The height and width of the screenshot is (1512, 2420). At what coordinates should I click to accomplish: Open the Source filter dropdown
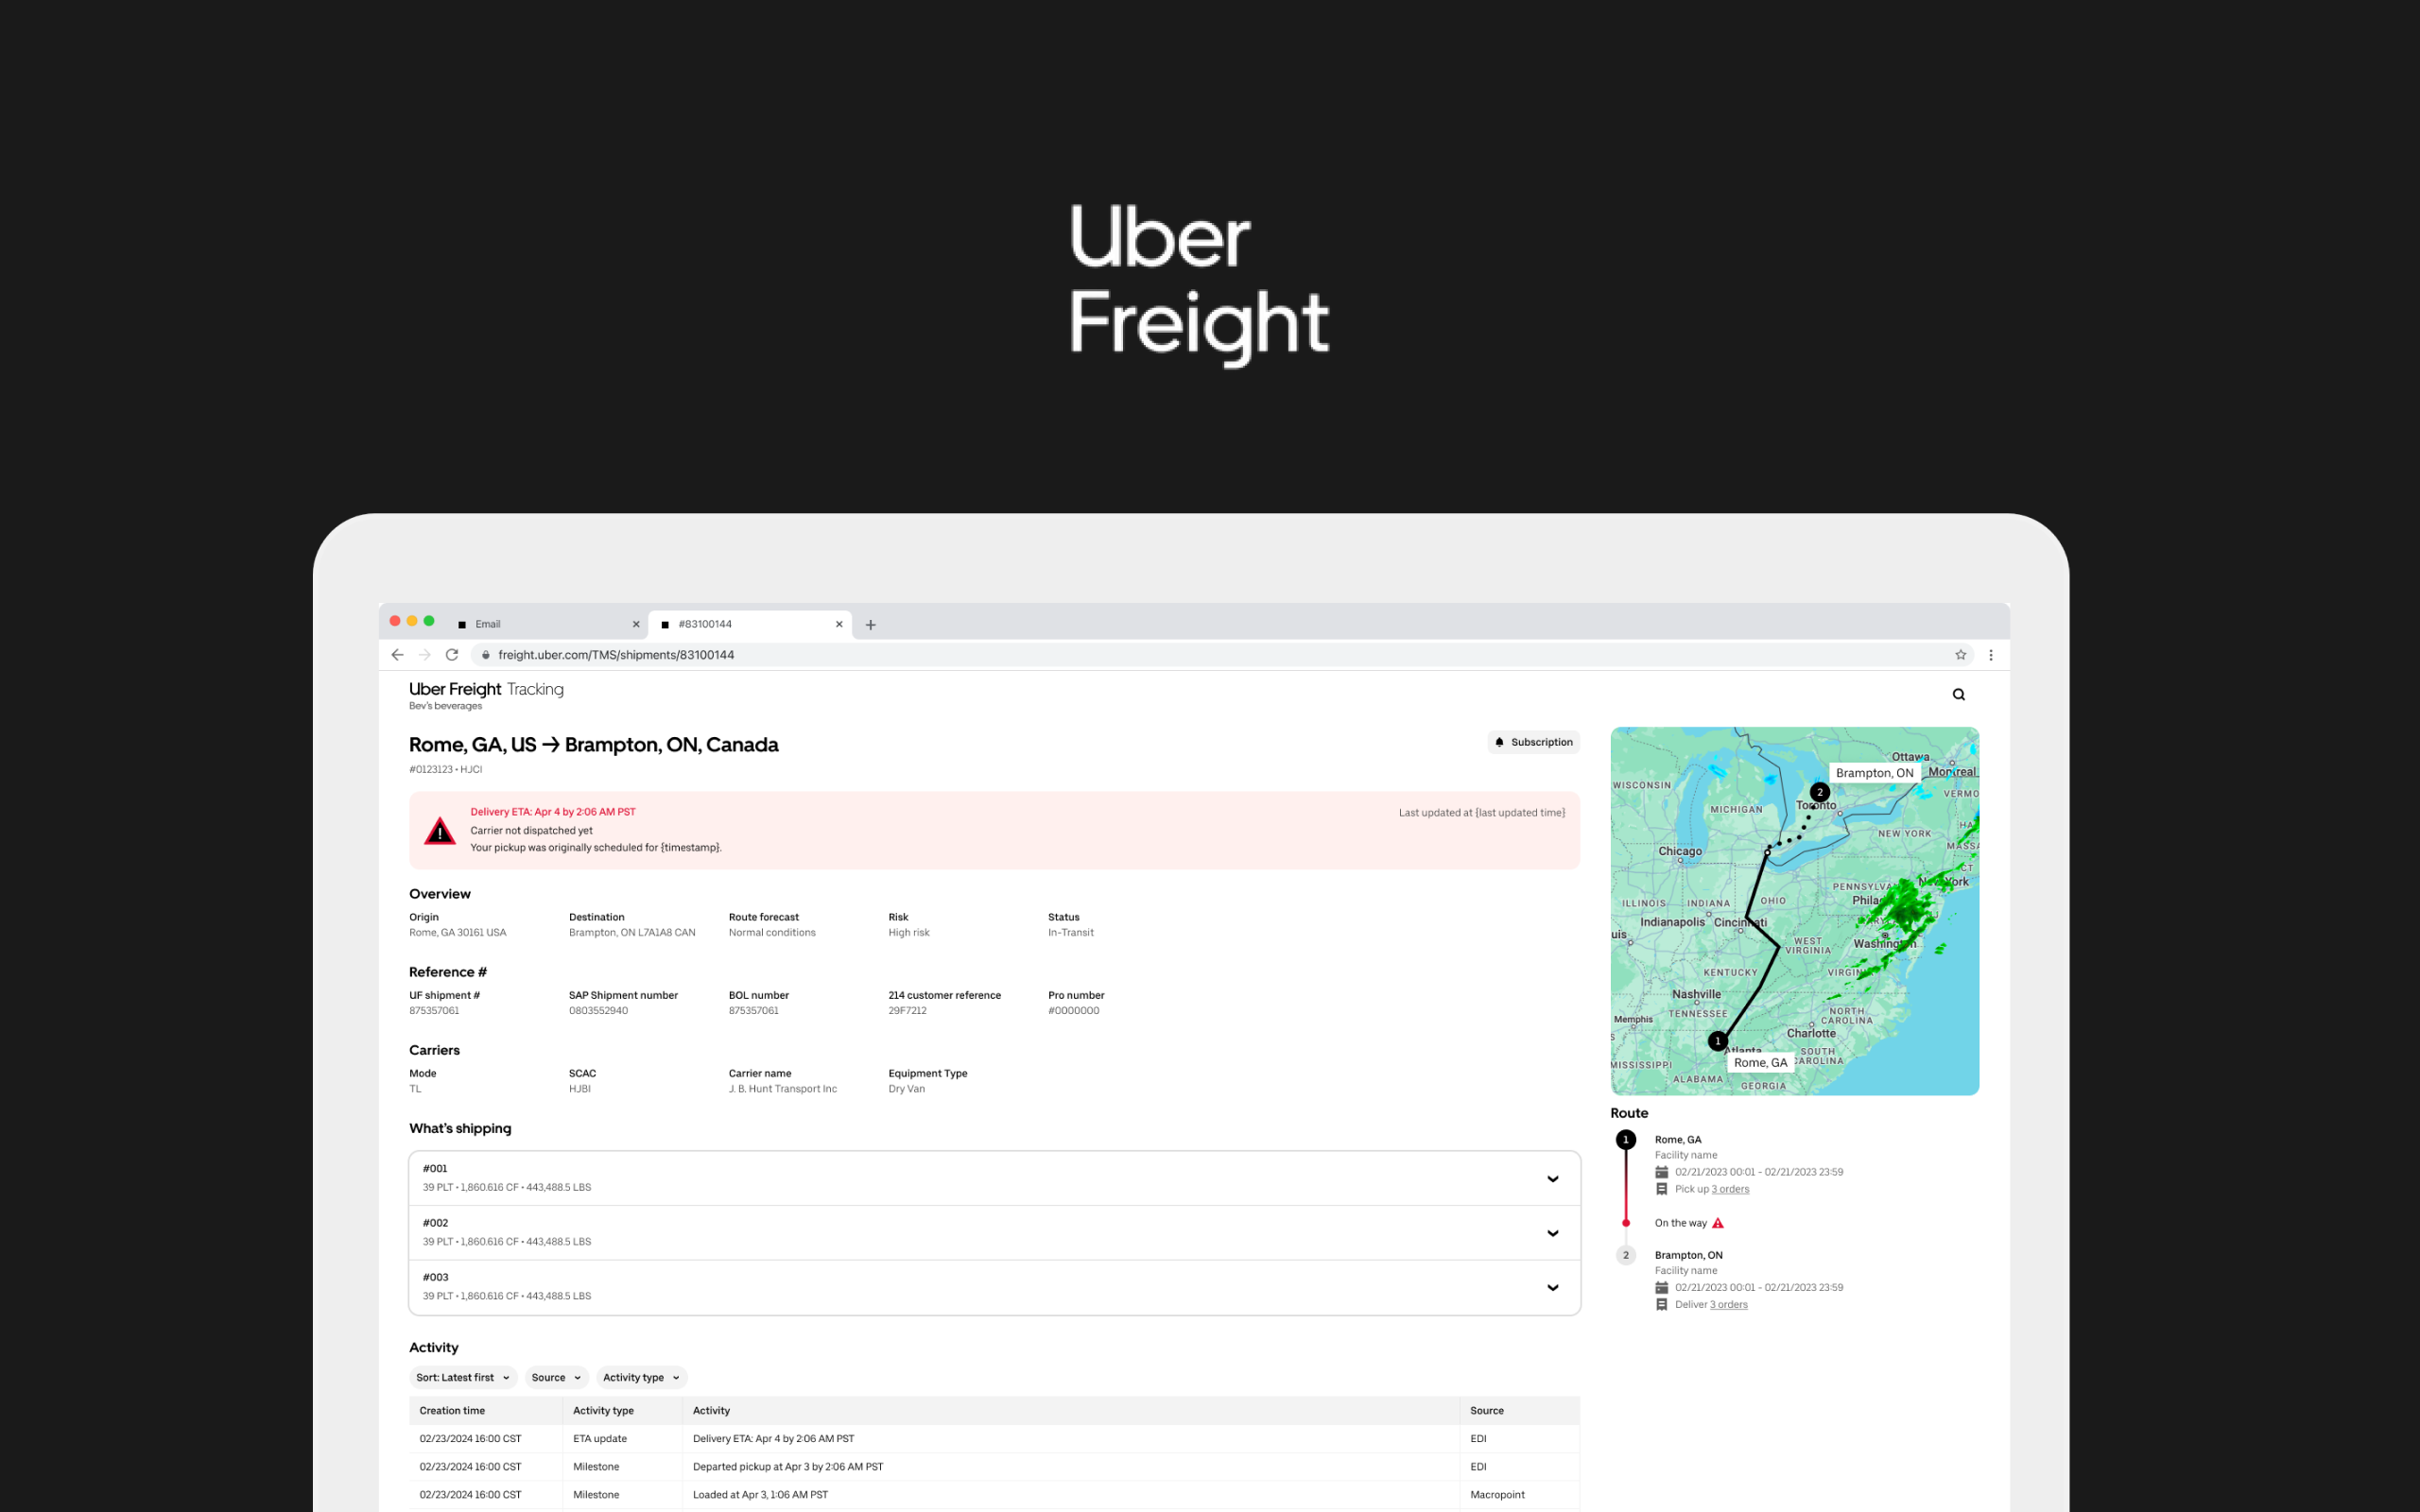556,1378
